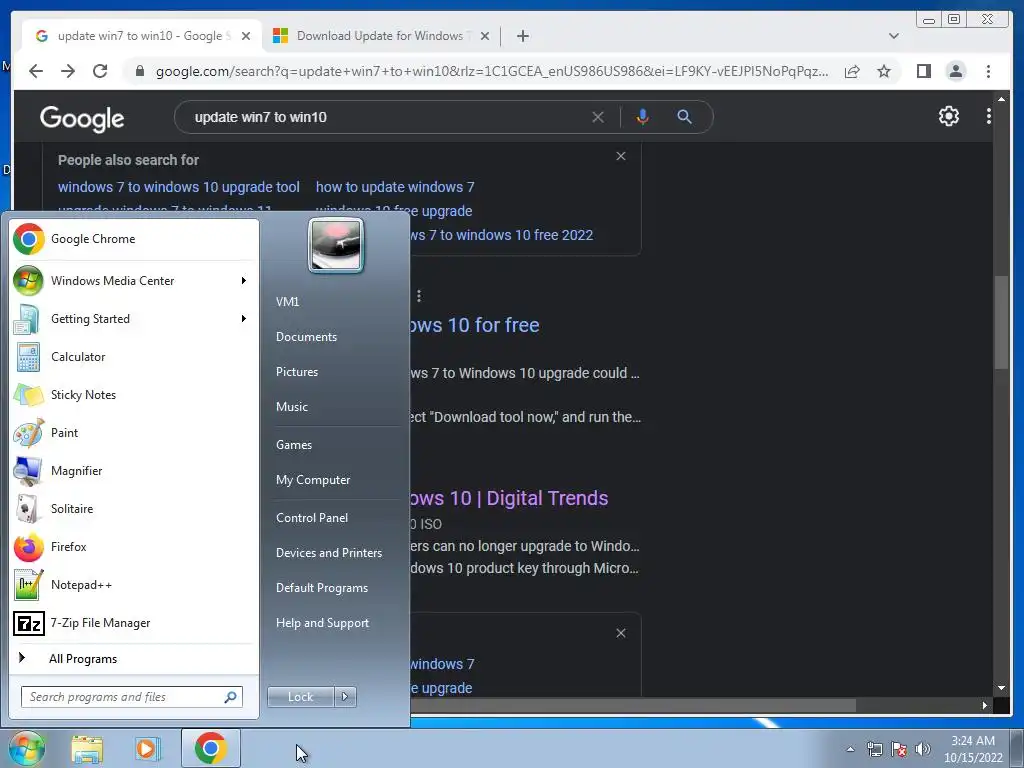Click Windows Start orb
The image size is (1024, 768).
click(27, 748)
